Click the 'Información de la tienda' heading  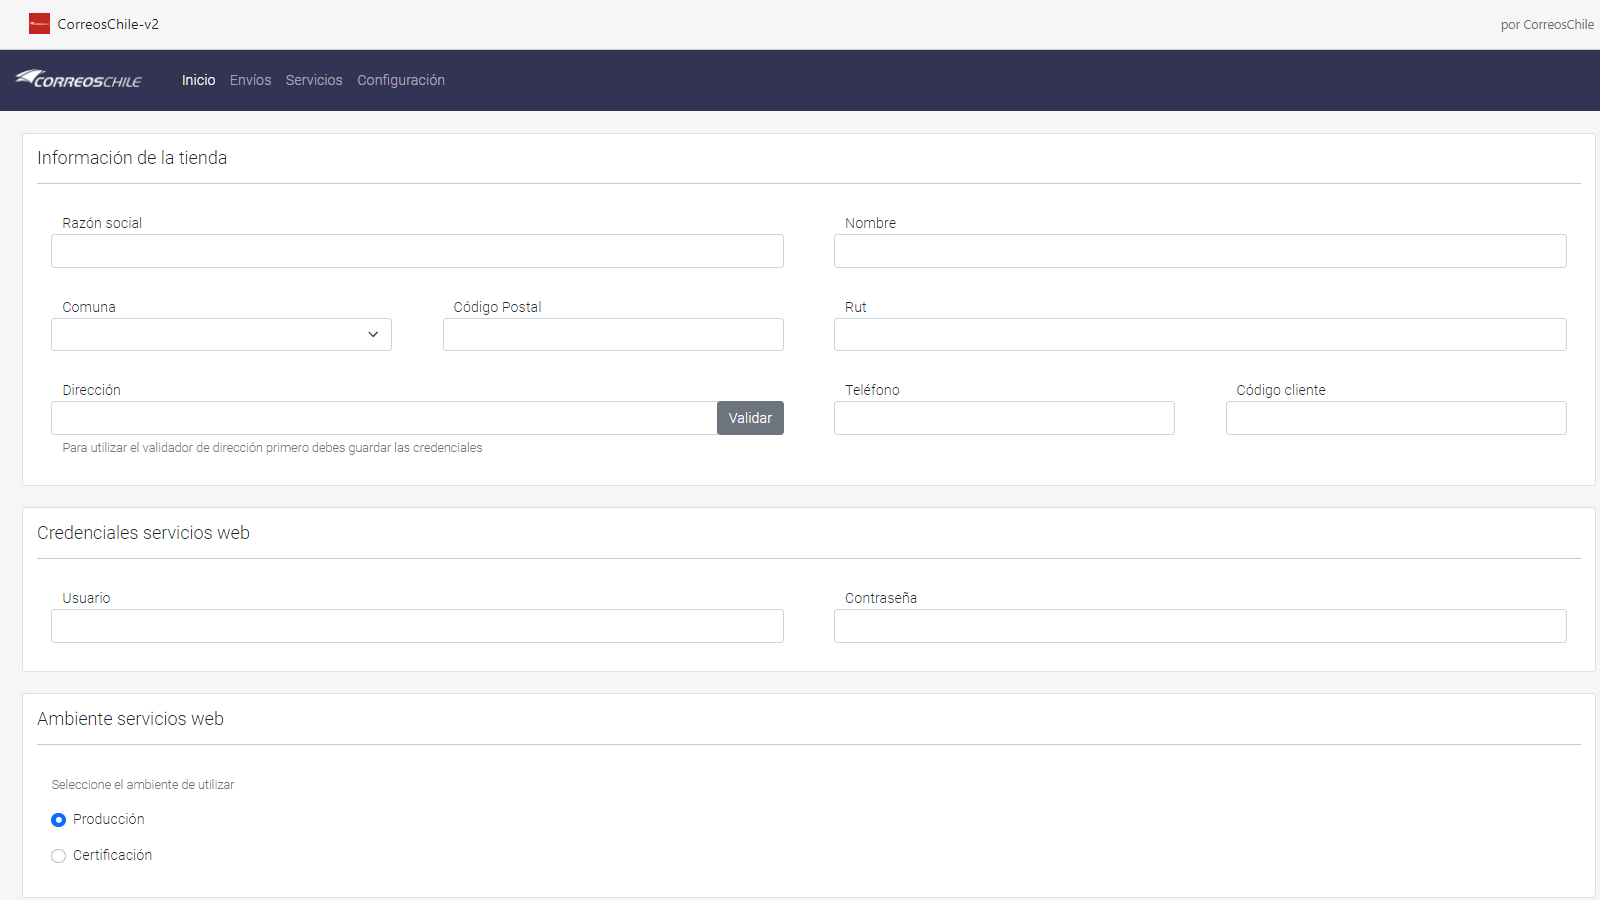[132, 158]
